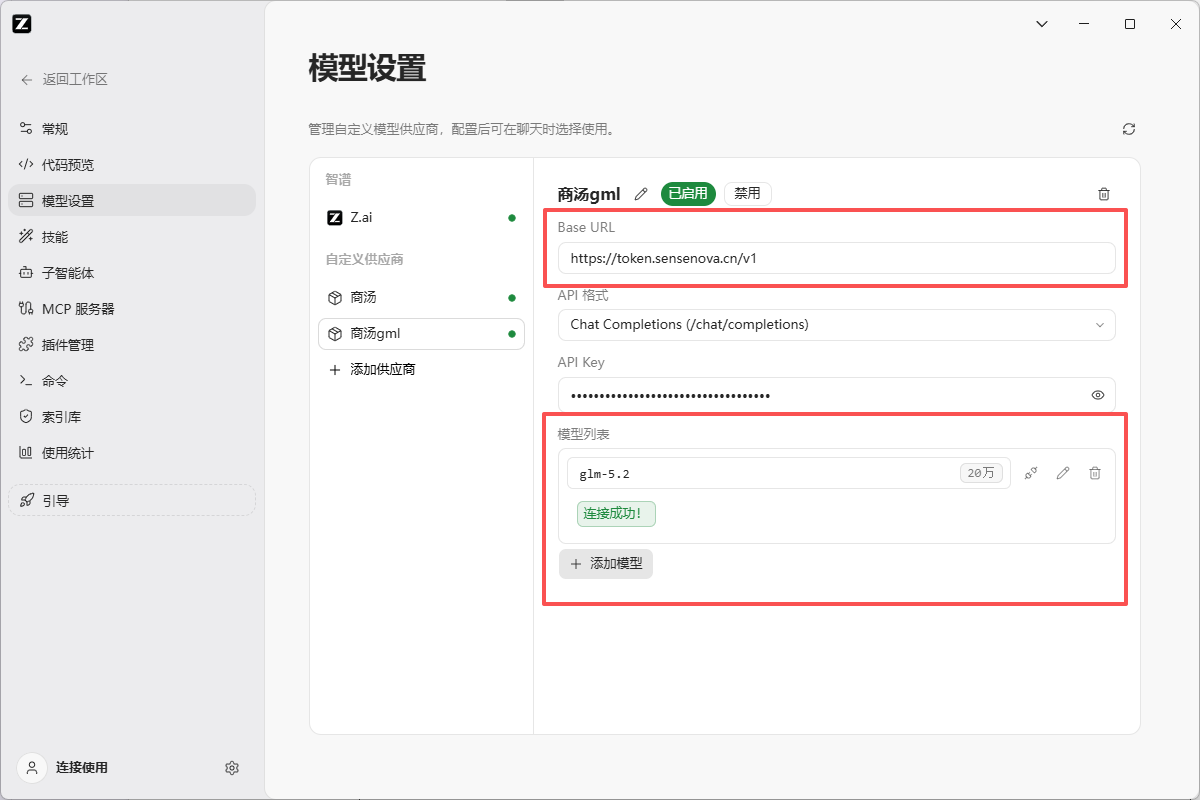Edit the 商汤gml provider name
This screenshot has height=800, width=1200.
tap(641, 194)
